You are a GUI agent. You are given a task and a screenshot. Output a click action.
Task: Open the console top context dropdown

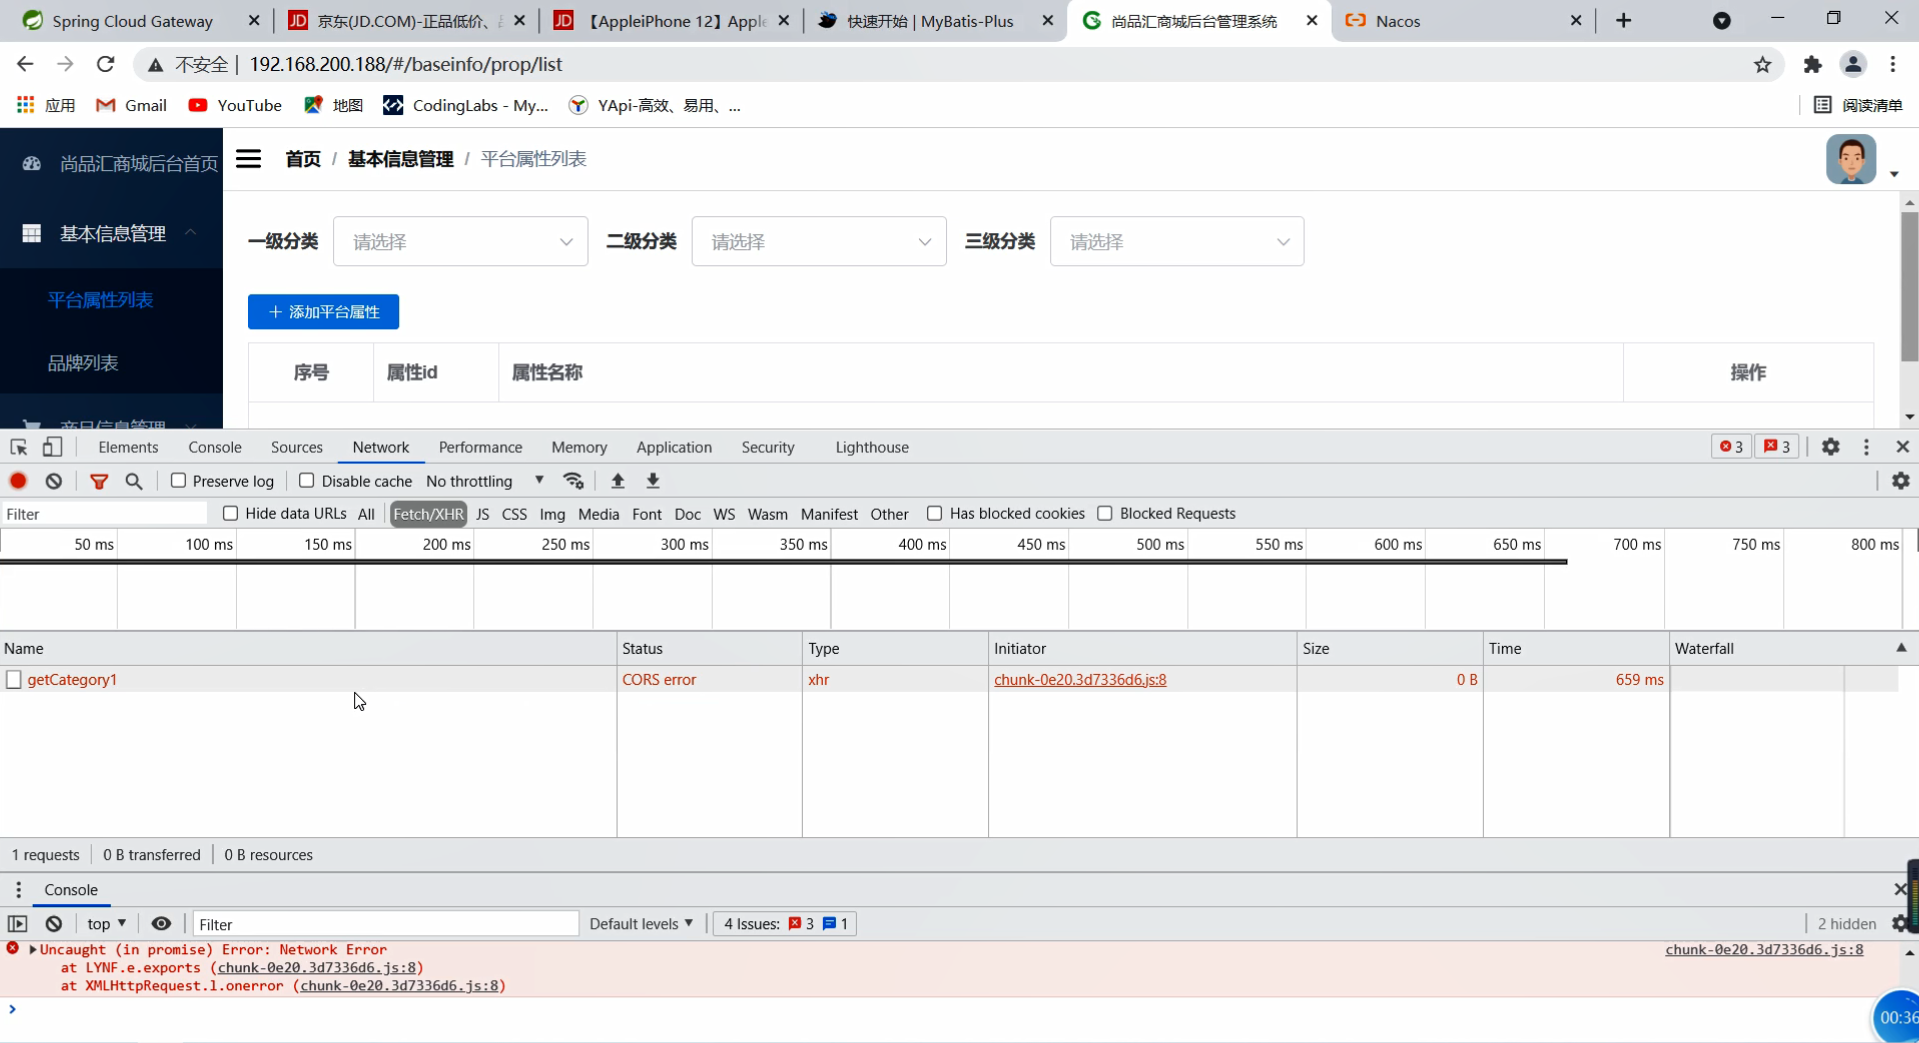pyautogui.click(x=106, y=924)
